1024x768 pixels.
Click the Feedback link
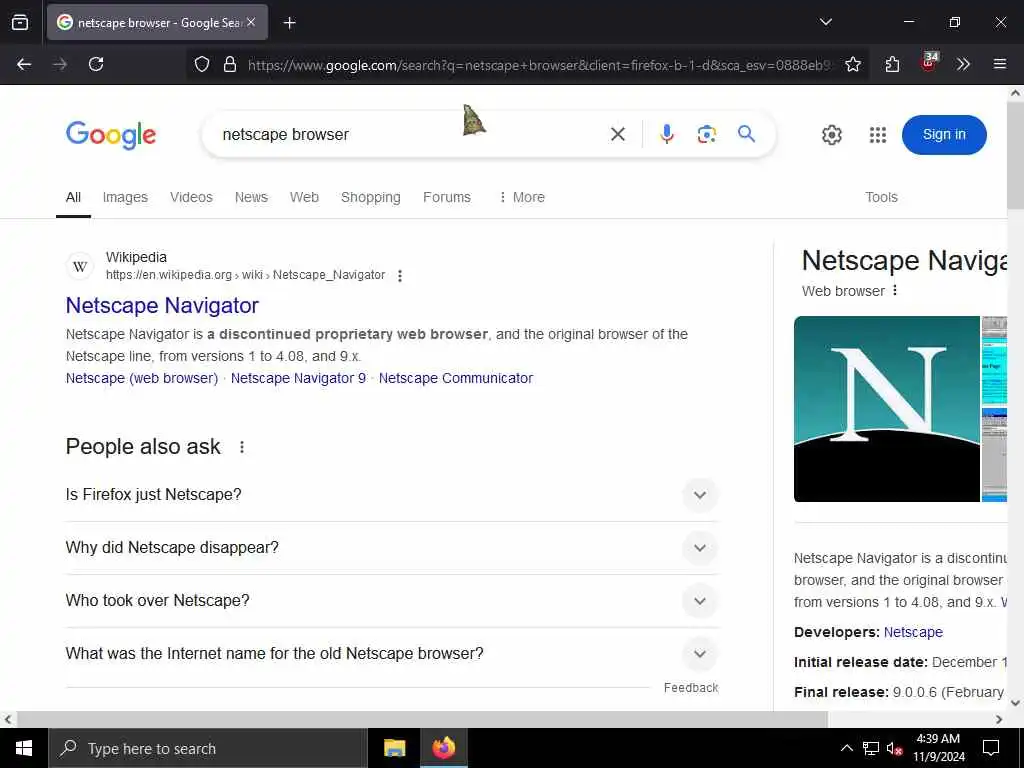[691, 688]
